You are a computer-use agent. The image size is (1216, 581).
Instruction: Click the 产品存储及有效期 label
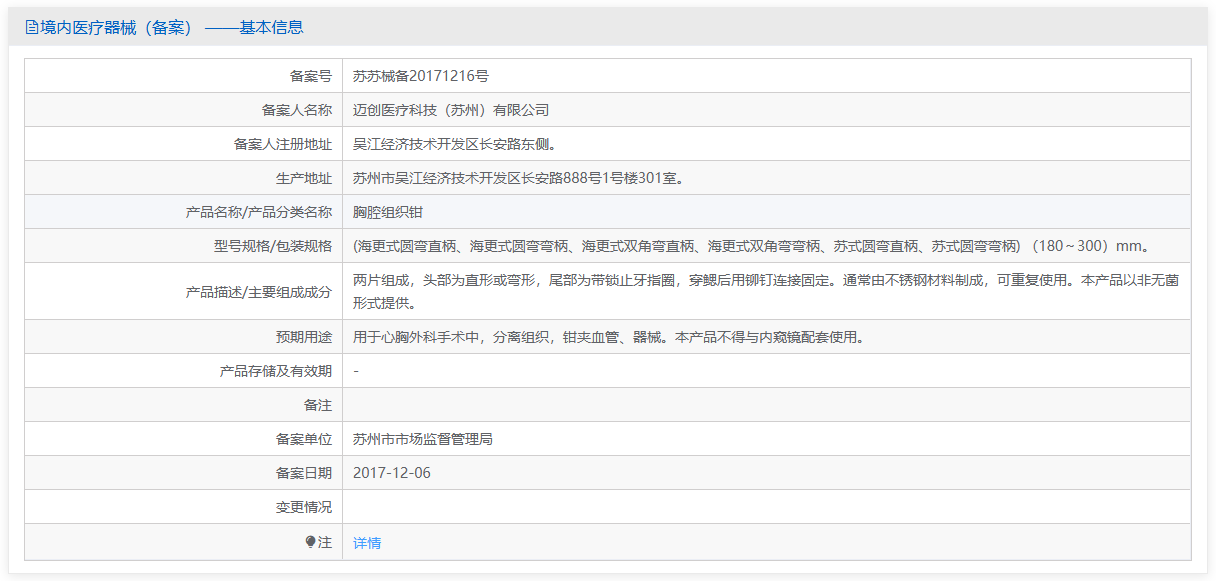tap(276, 371)
